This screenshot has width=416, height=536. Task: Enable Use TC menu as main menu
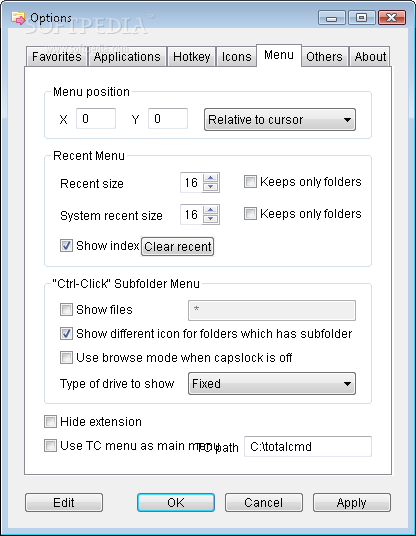[50, 445]
